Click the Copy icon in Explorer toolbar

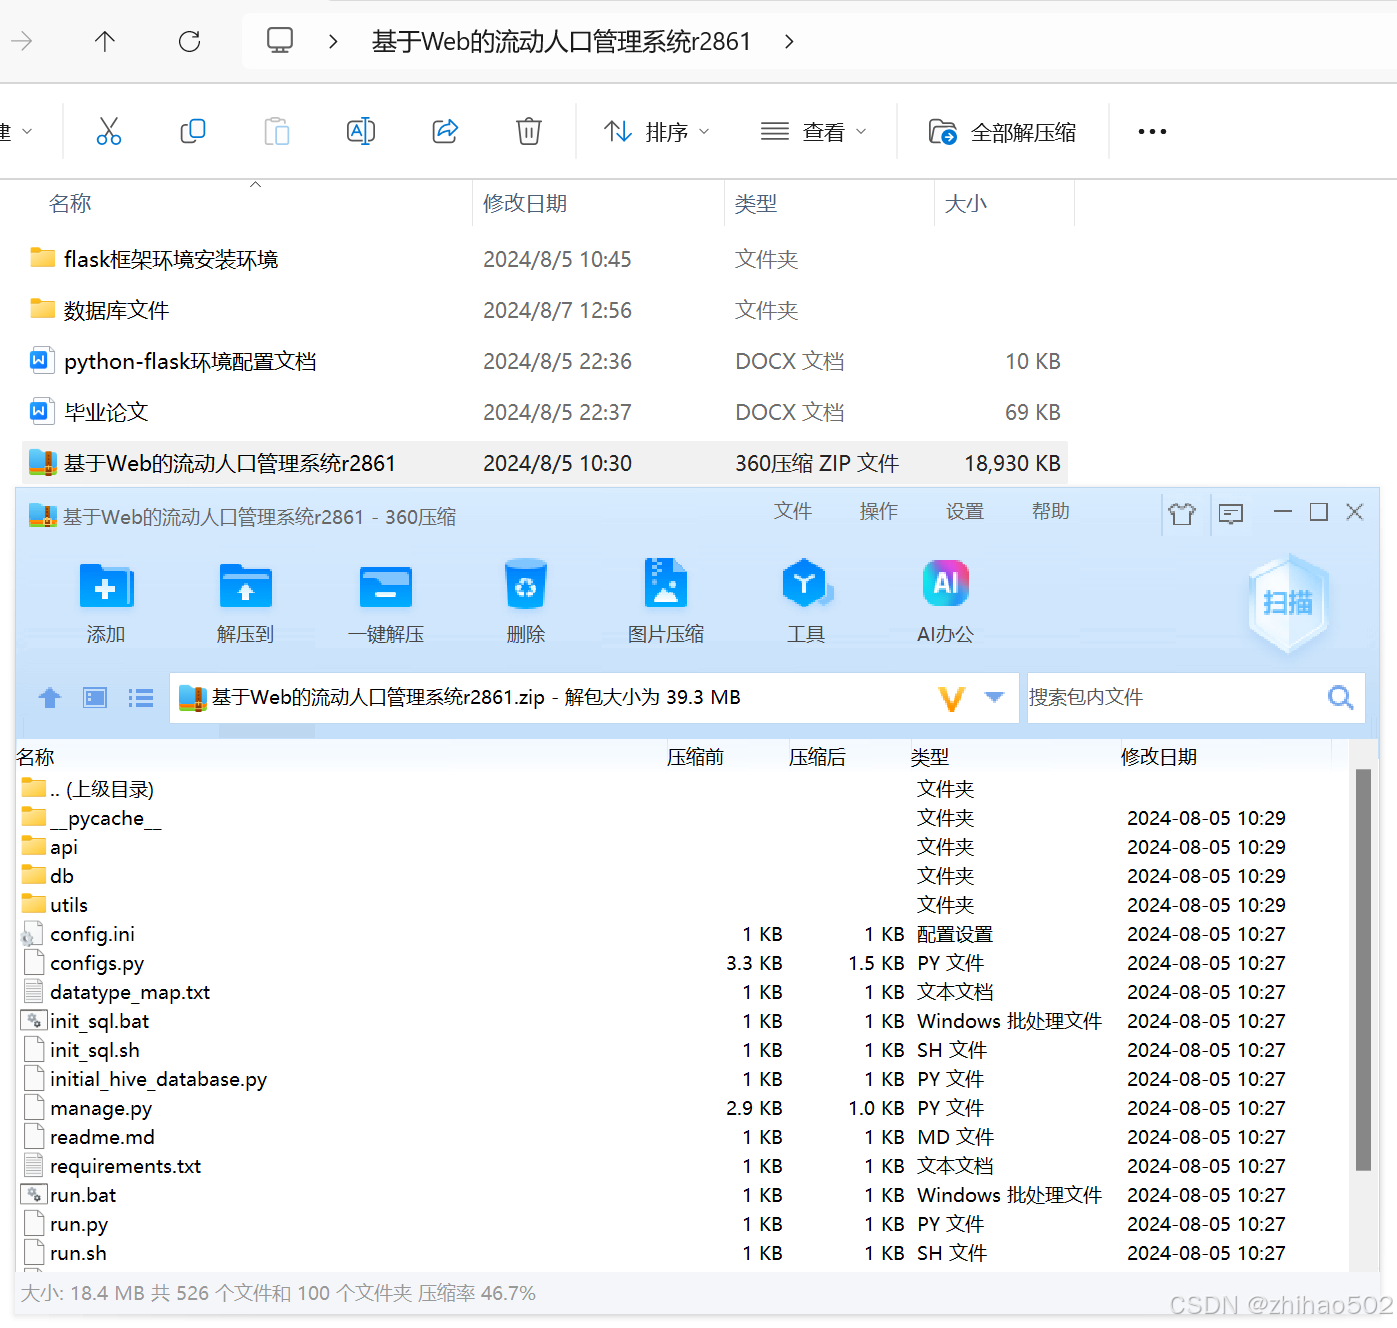[x=192, y=131]
